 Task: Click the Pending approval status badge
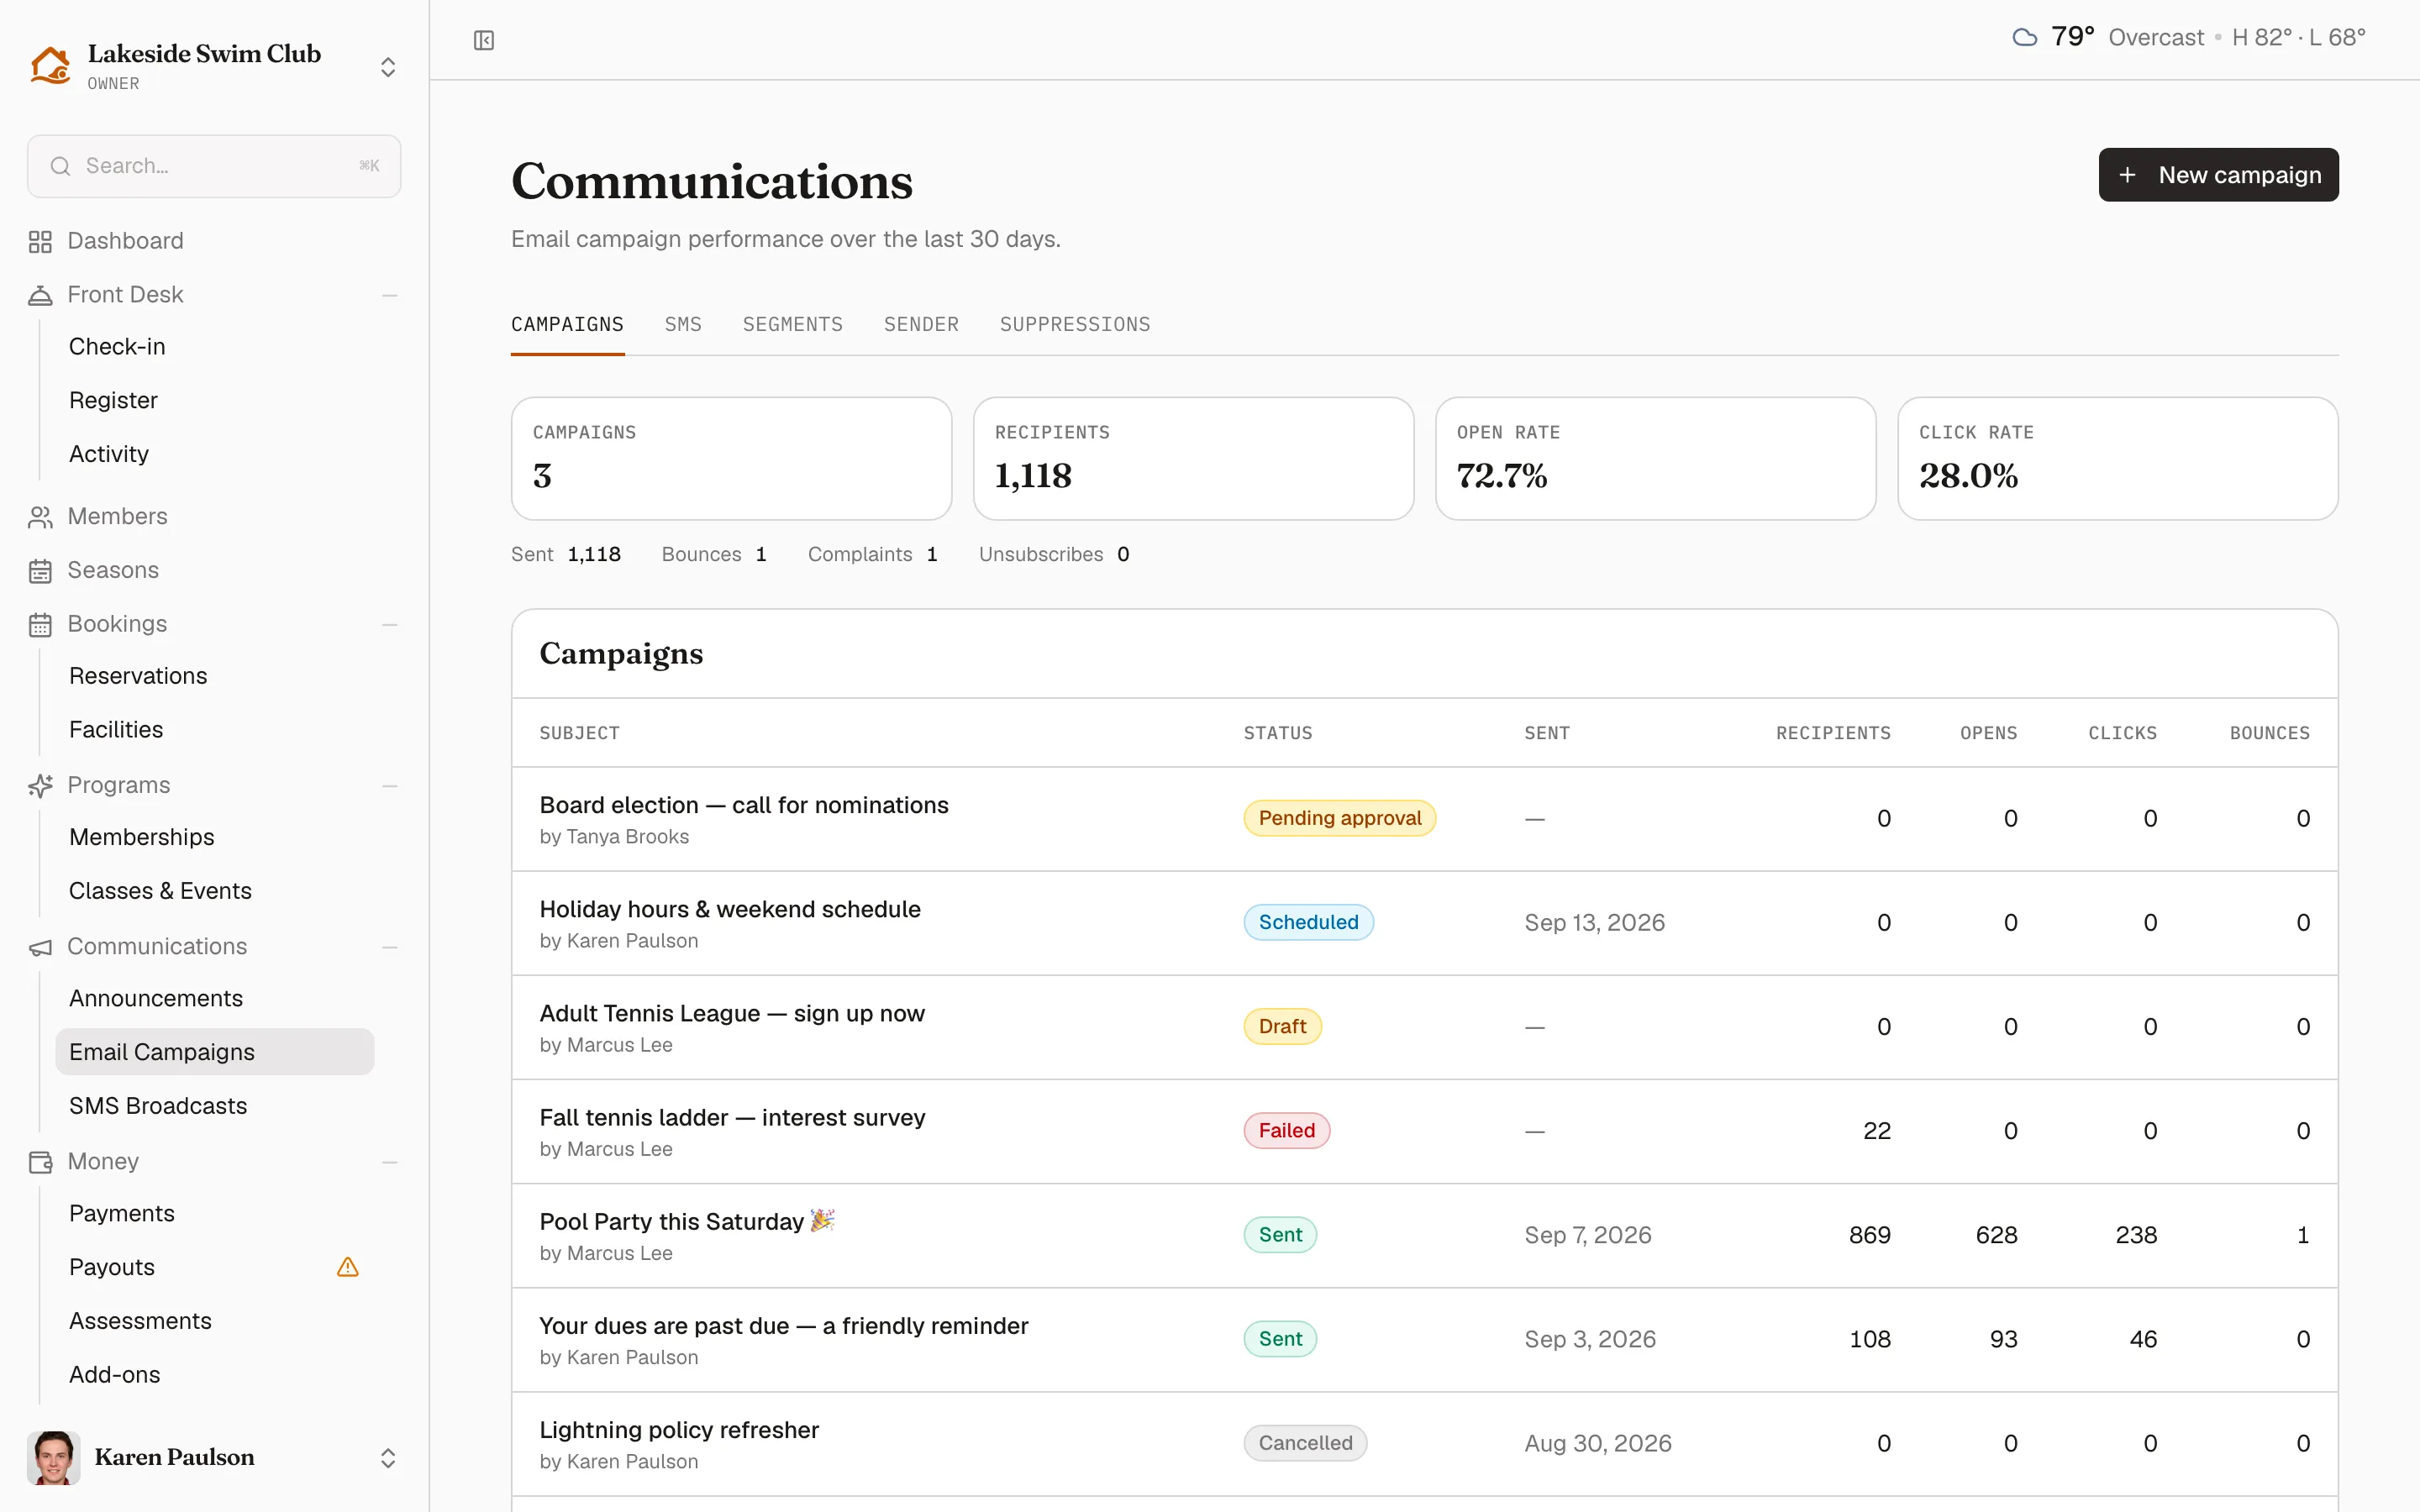1340,818
